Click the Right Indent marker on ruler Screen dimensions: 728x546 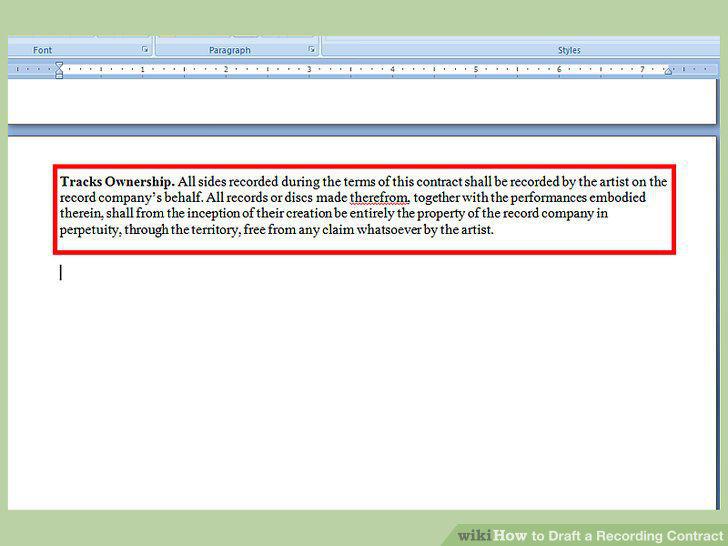(x=668, y=72)
